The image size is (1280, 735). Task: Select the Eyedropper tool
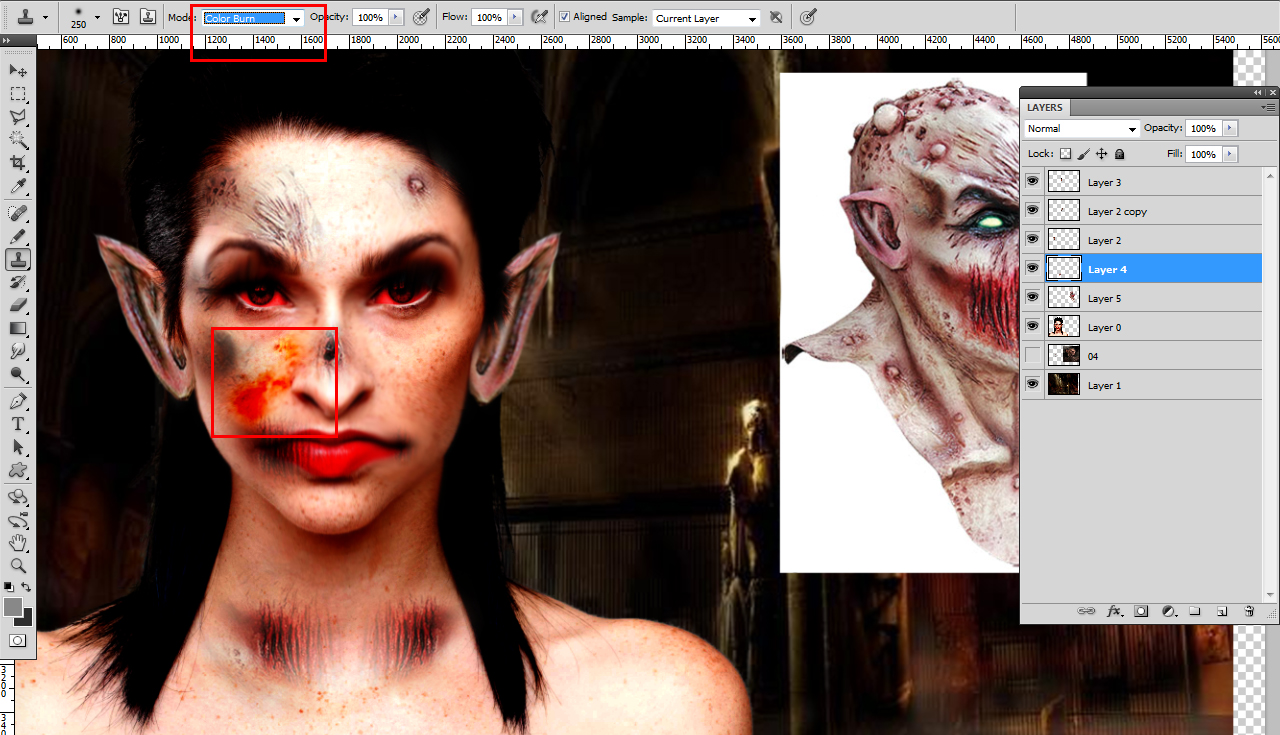coord(18,187)
